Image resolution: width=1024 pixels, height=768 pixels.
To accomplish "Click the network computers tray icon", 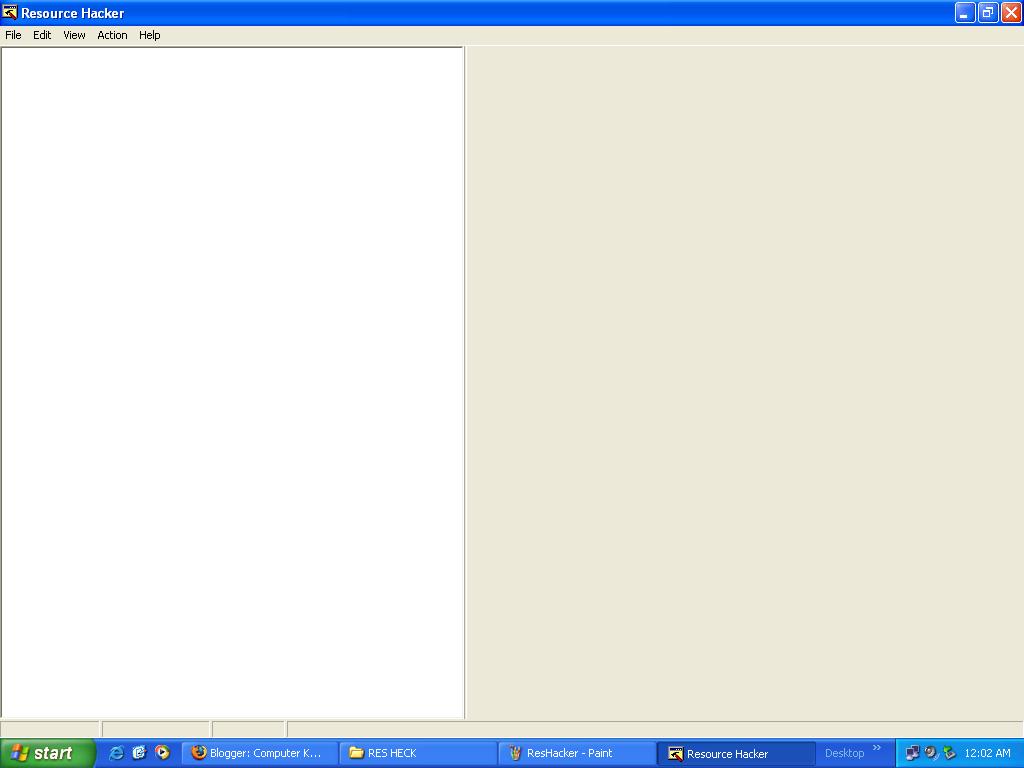I will point(912,753).
